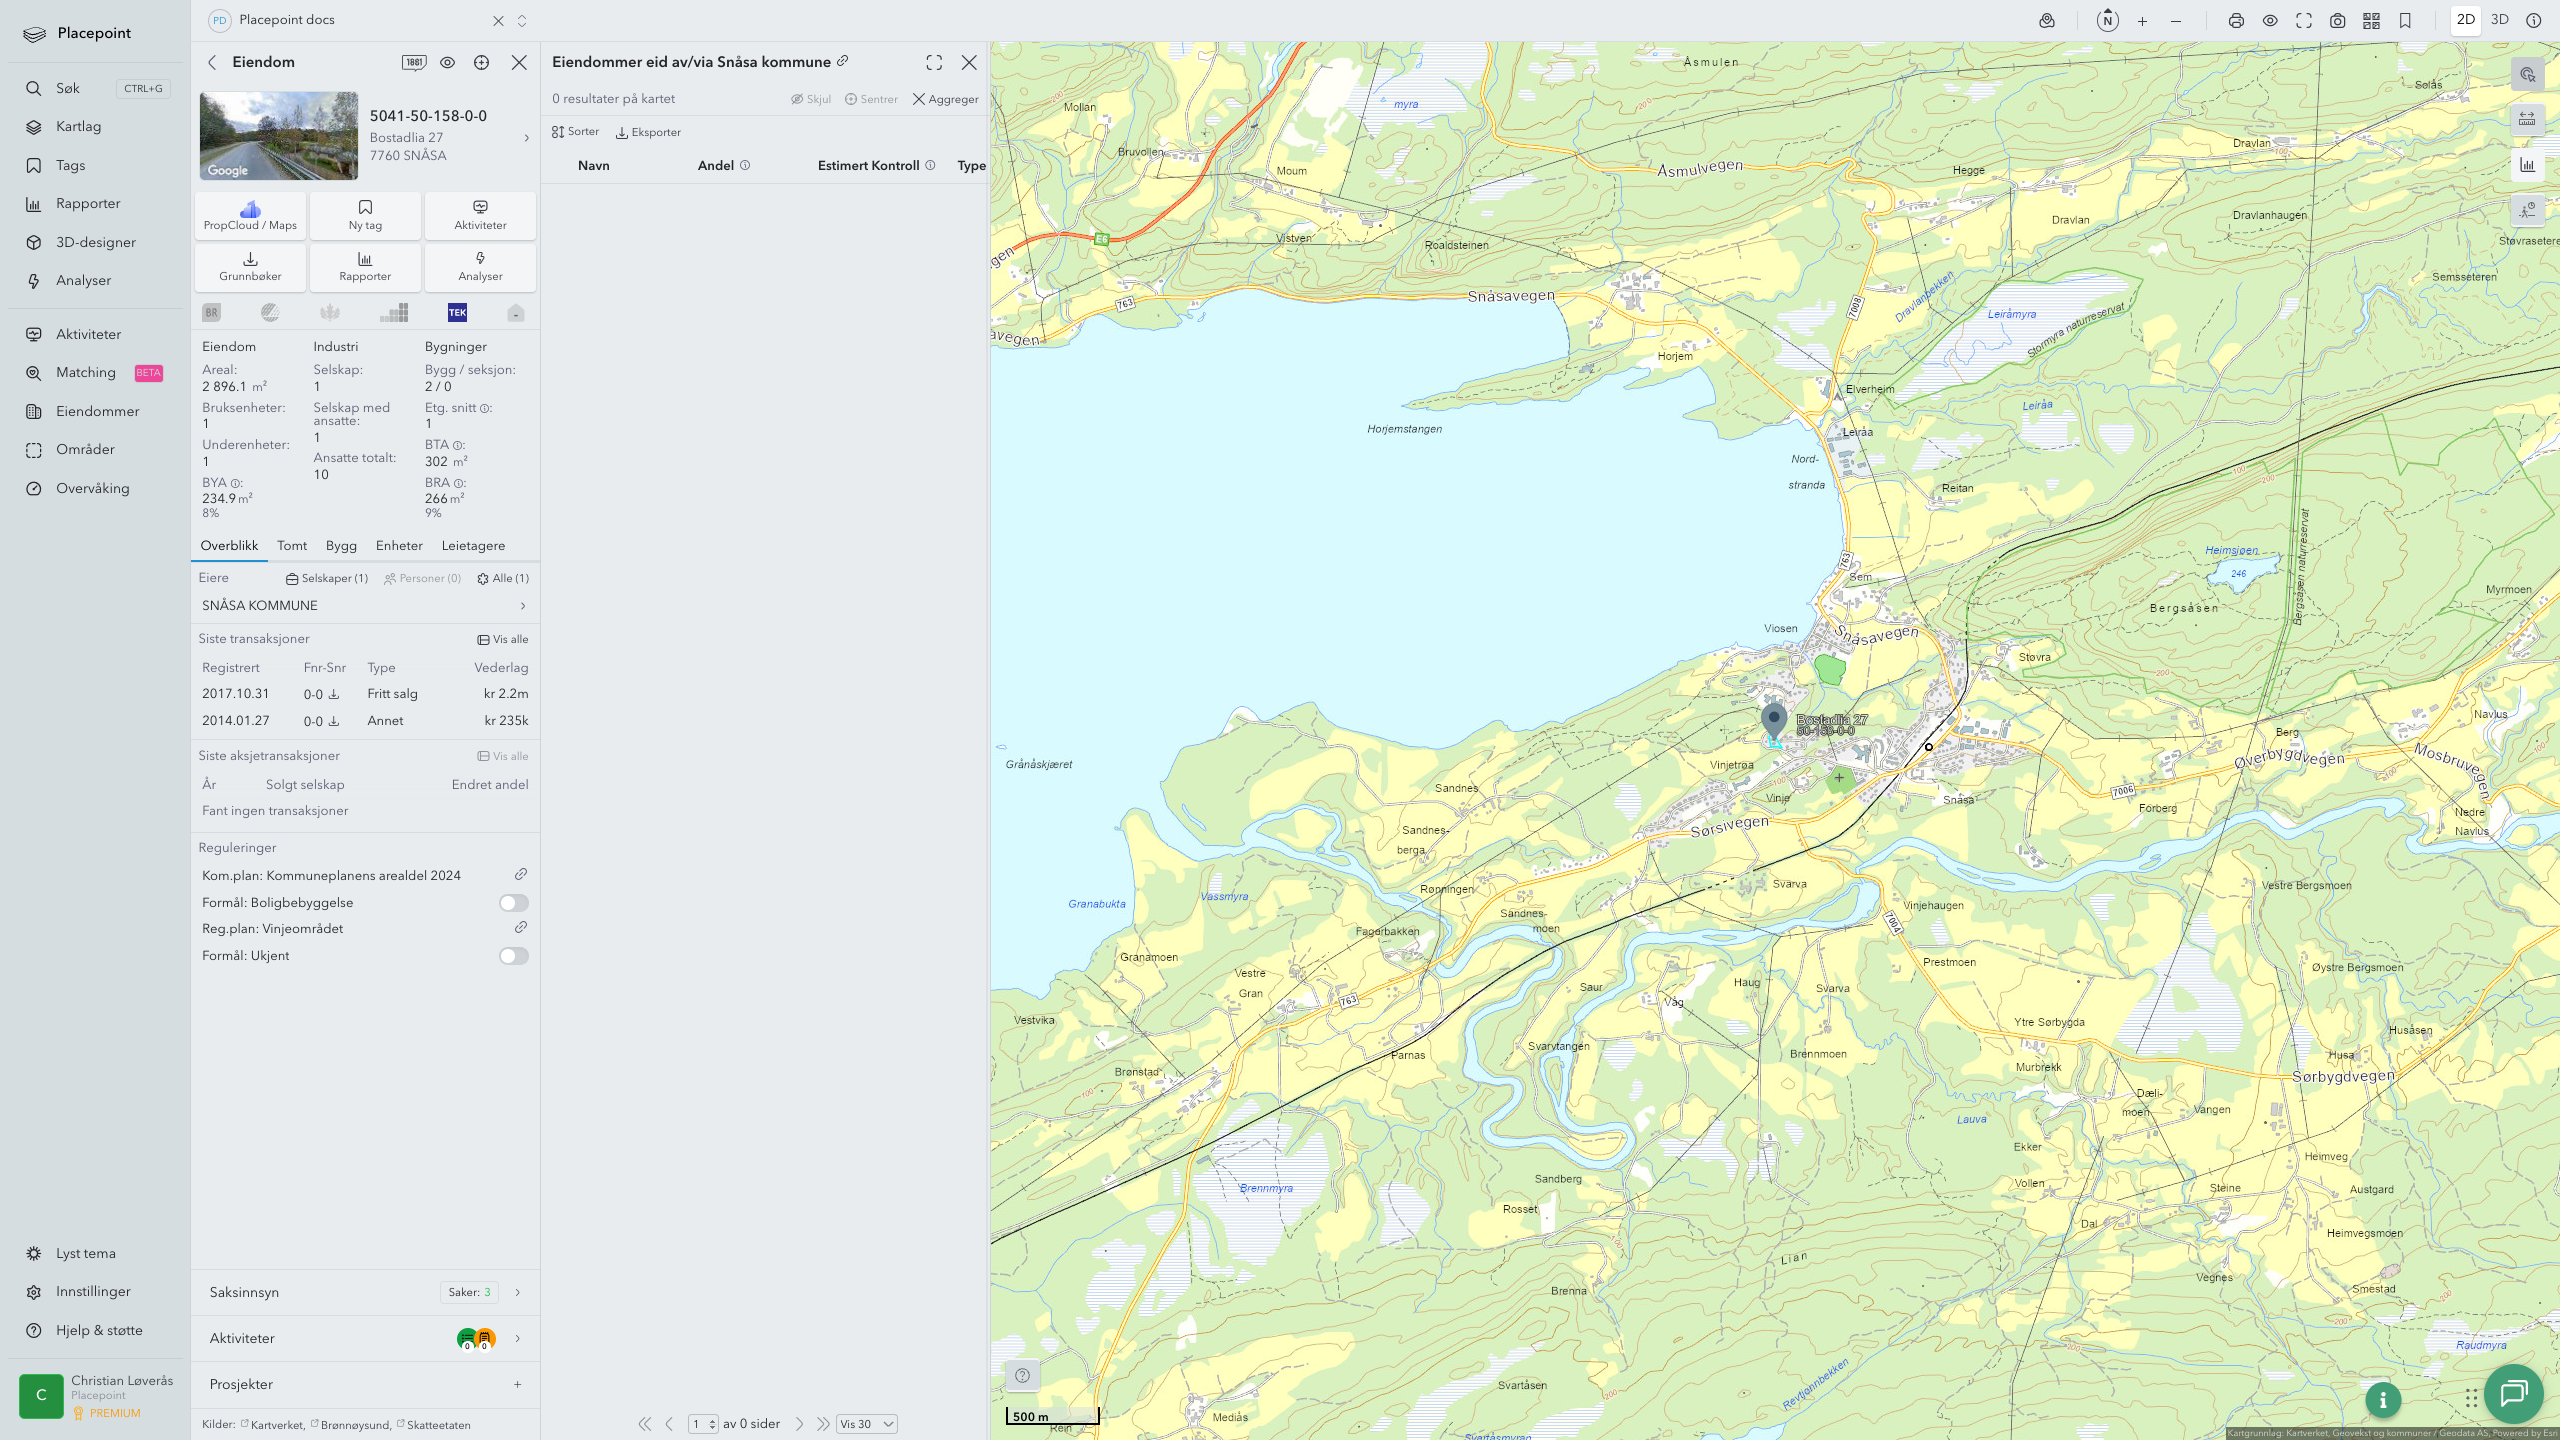2560x1440 pixels.
Task: Switch to the Tomt tab
Action: (x=292, y=546)
